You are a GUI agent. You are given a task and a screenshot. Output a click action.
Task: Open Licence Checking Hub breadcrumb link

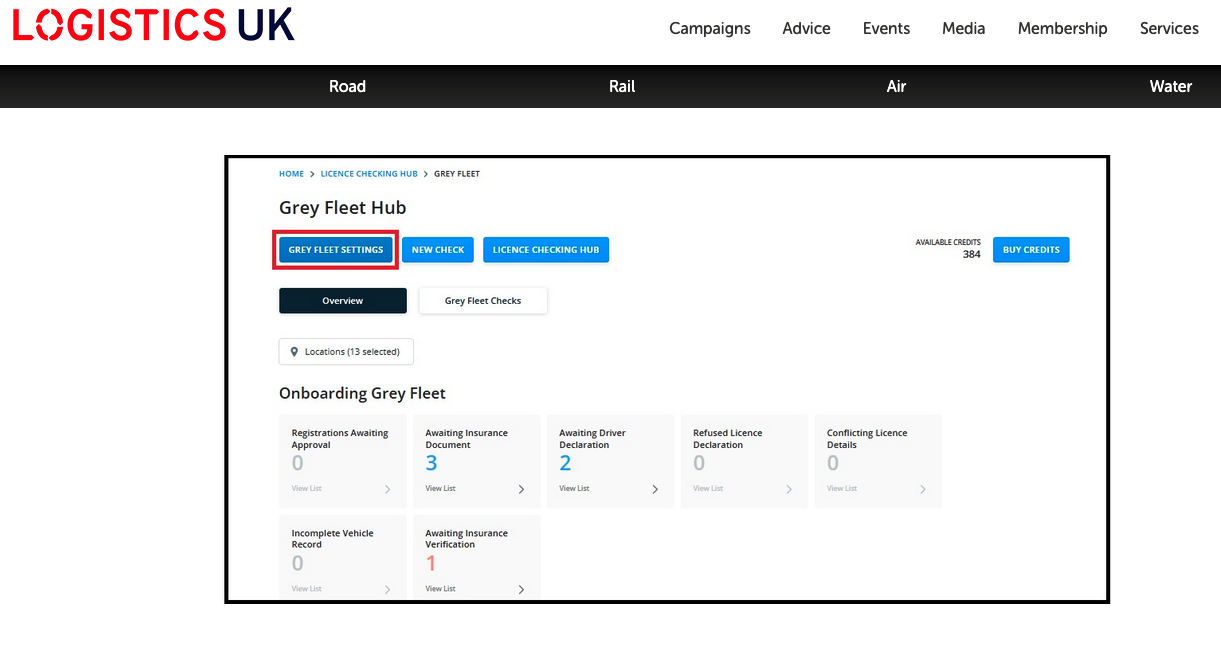click(369, 174)
